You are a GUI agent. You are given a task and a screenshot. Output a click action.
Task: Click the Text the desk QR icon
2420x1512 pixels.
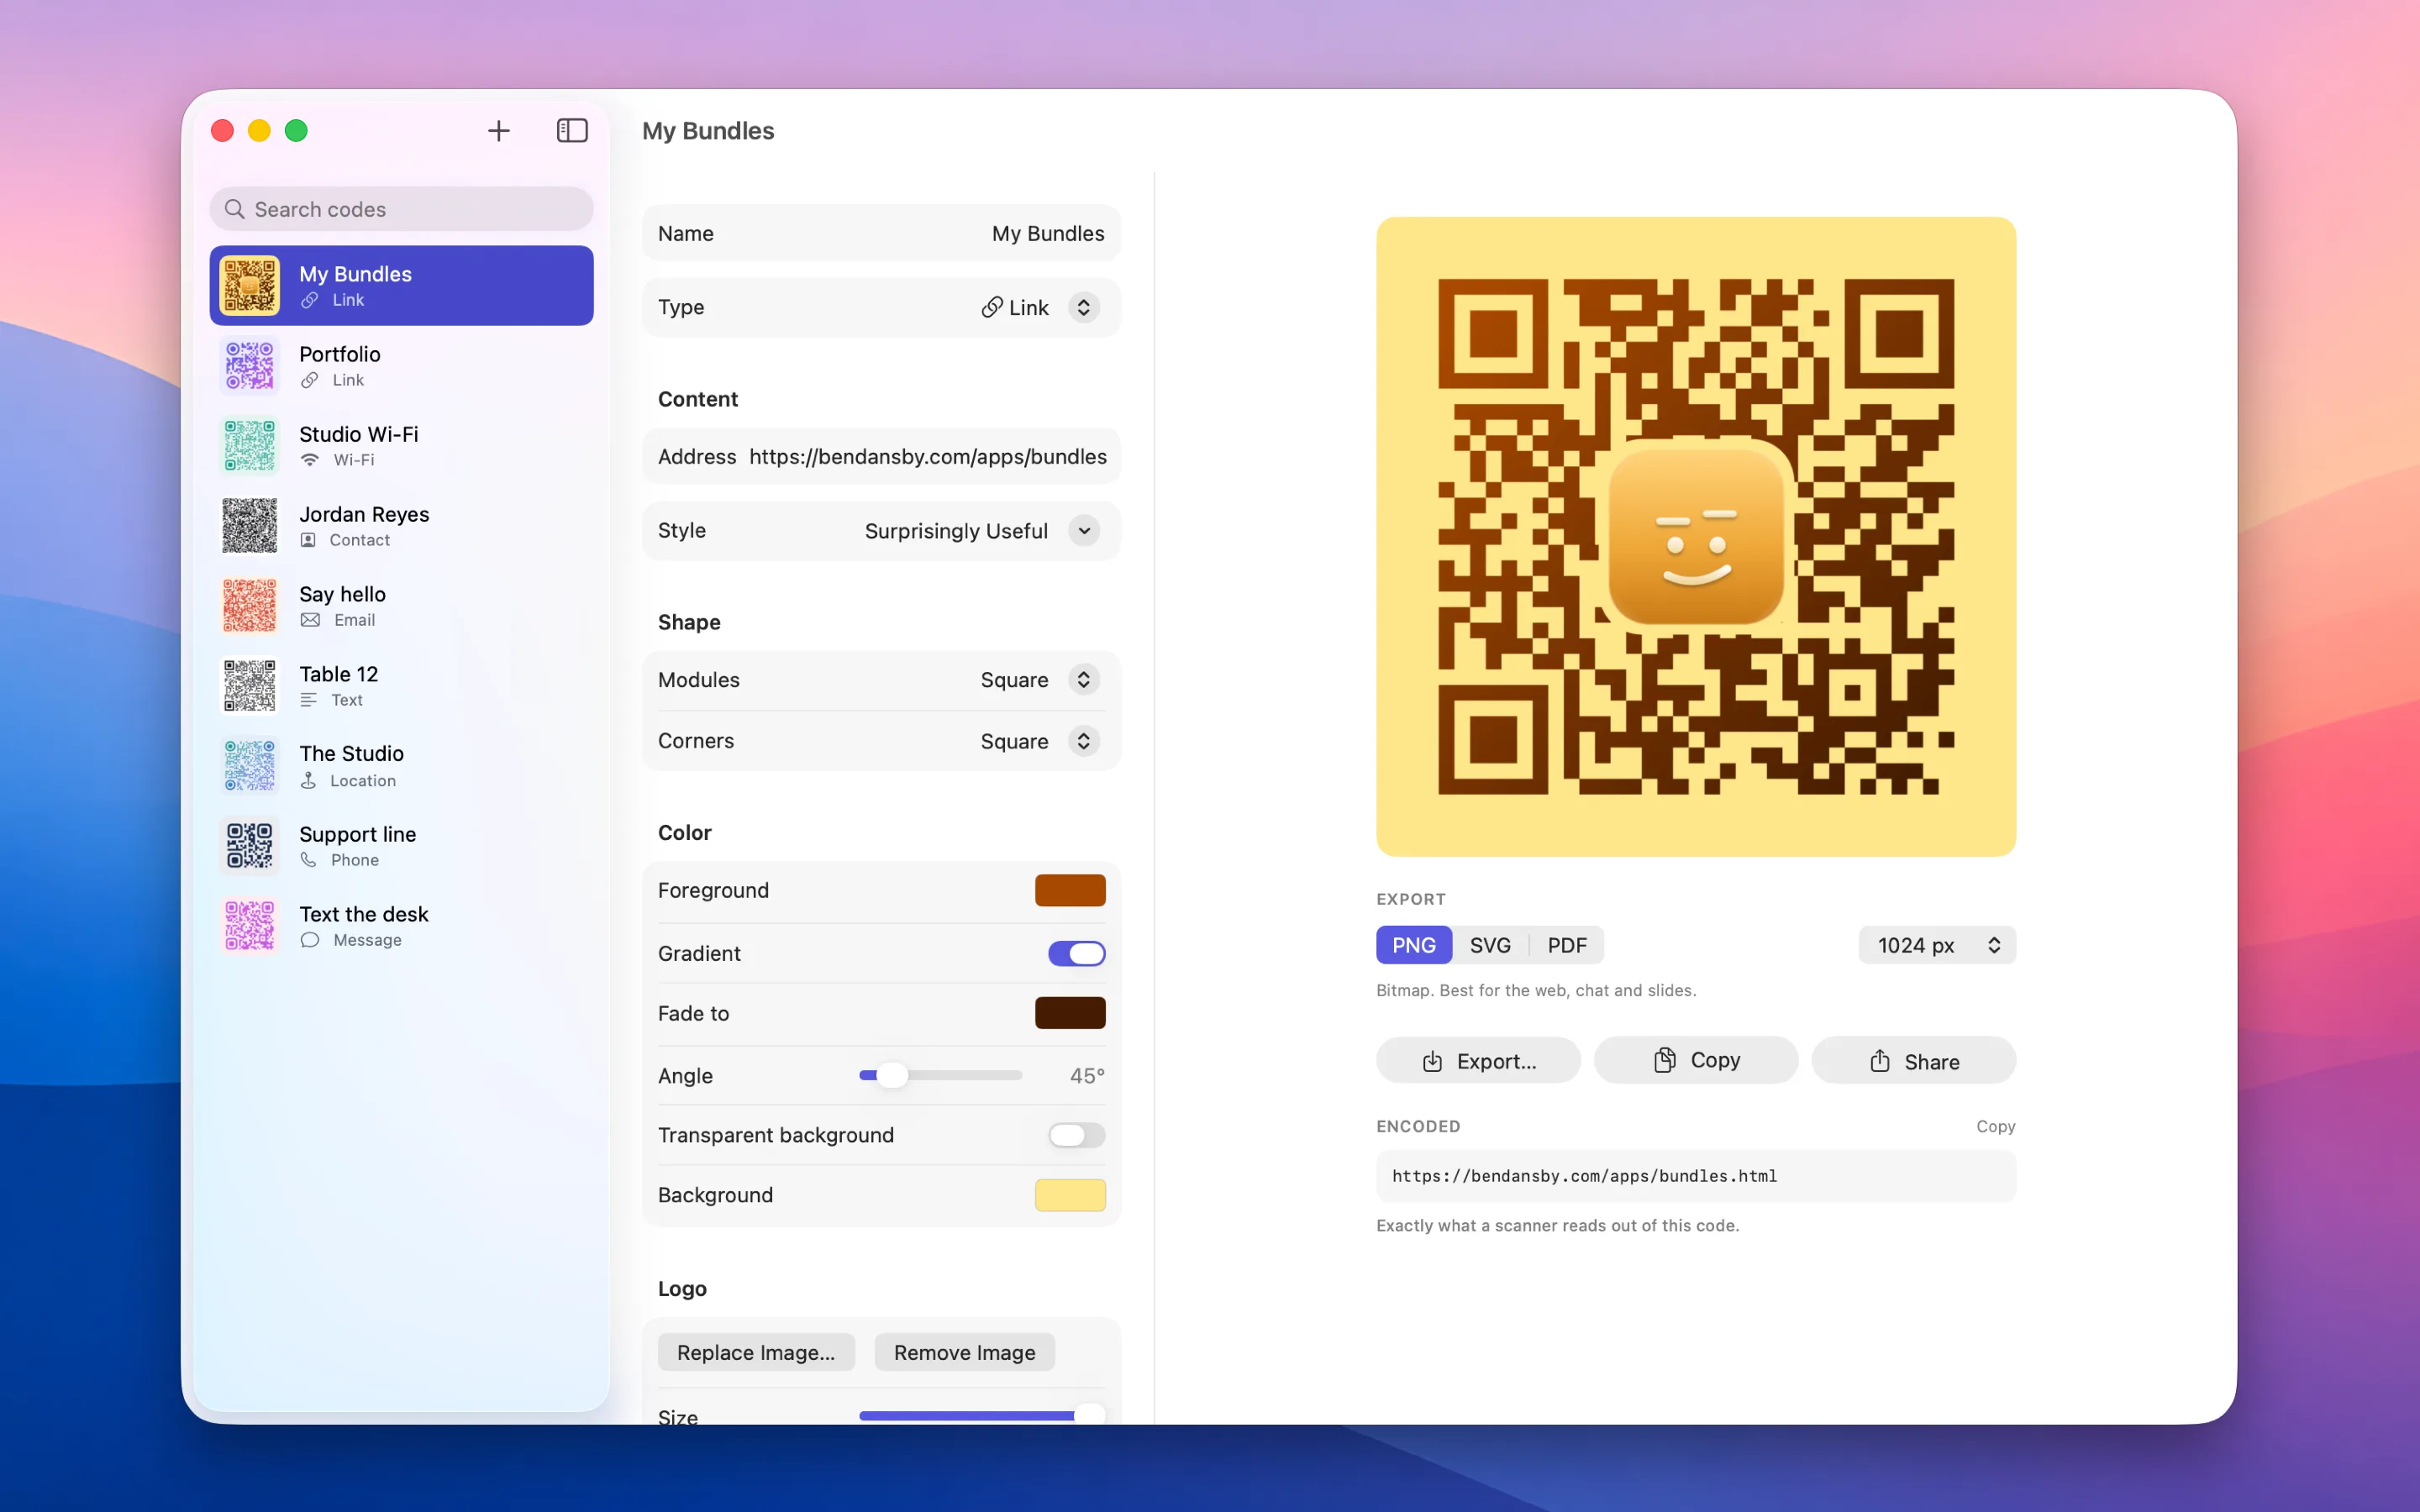[250, 926]
